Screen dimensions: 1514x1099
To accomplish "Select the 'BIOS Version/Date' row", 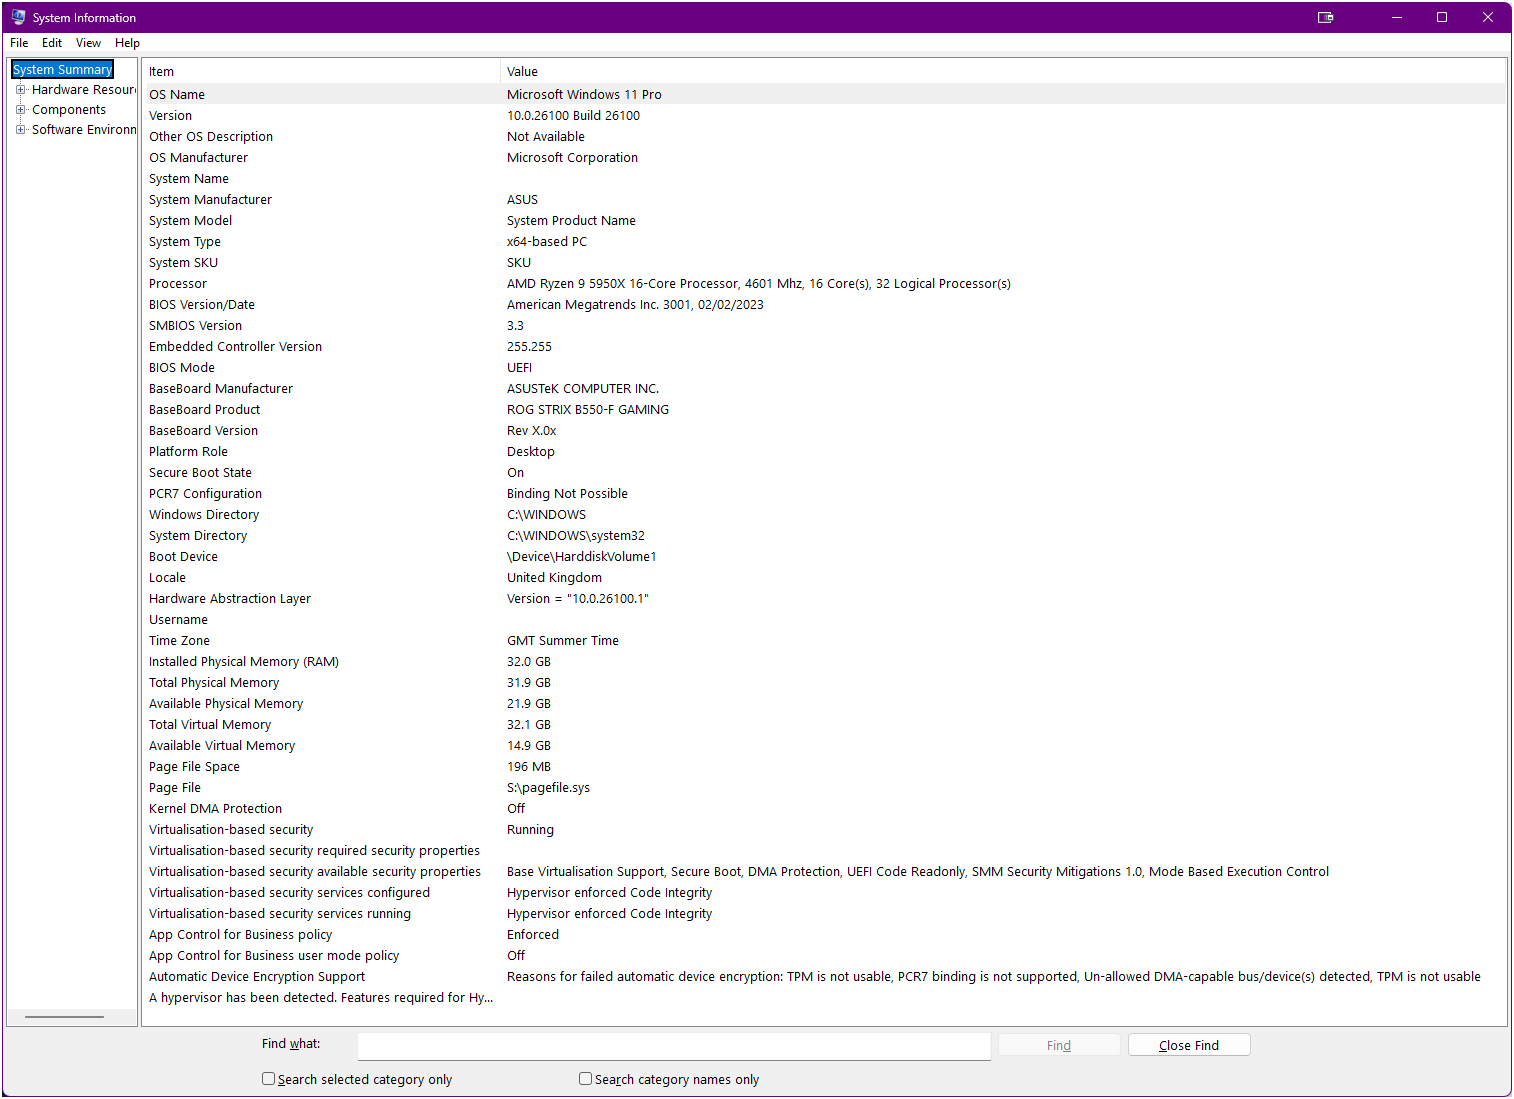I will tap(824, 304).
